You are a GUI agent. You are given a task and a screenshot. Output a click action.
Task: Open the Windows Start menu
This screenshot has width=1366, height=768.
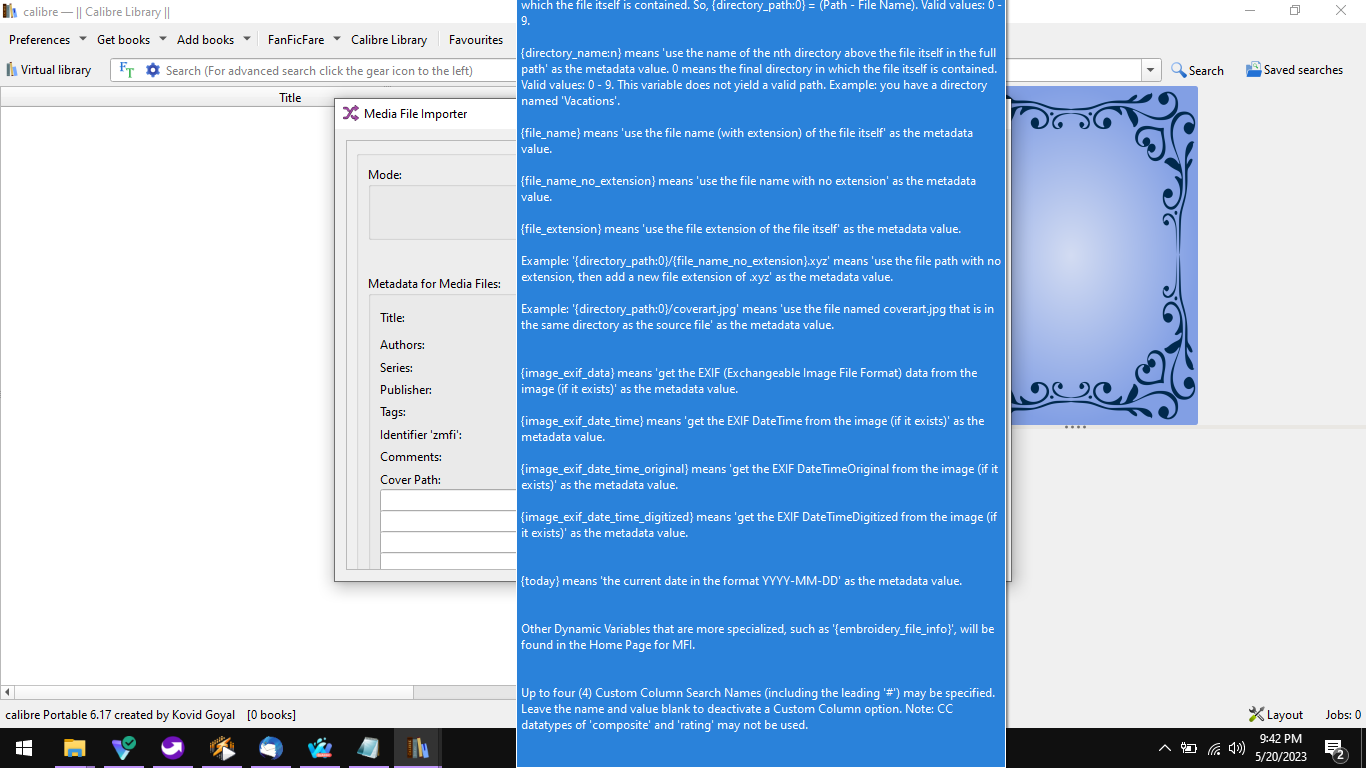tap(23, 748)
